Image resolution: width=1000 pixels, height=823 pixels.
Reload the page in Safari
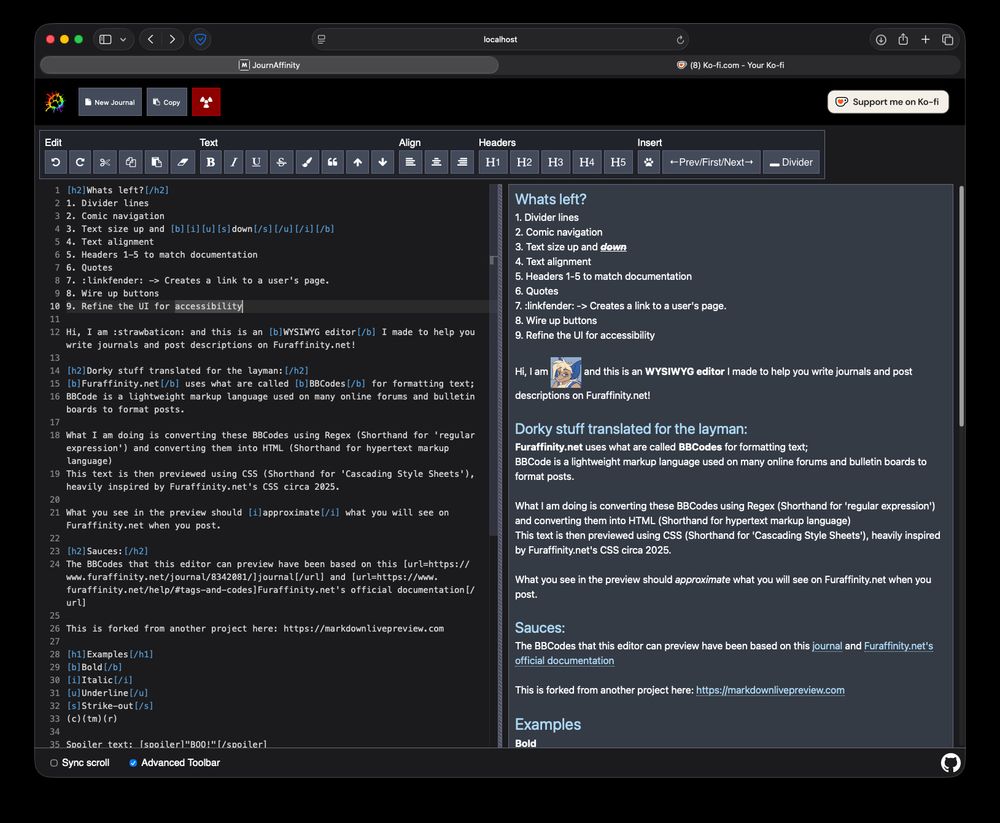click(680, 40)
